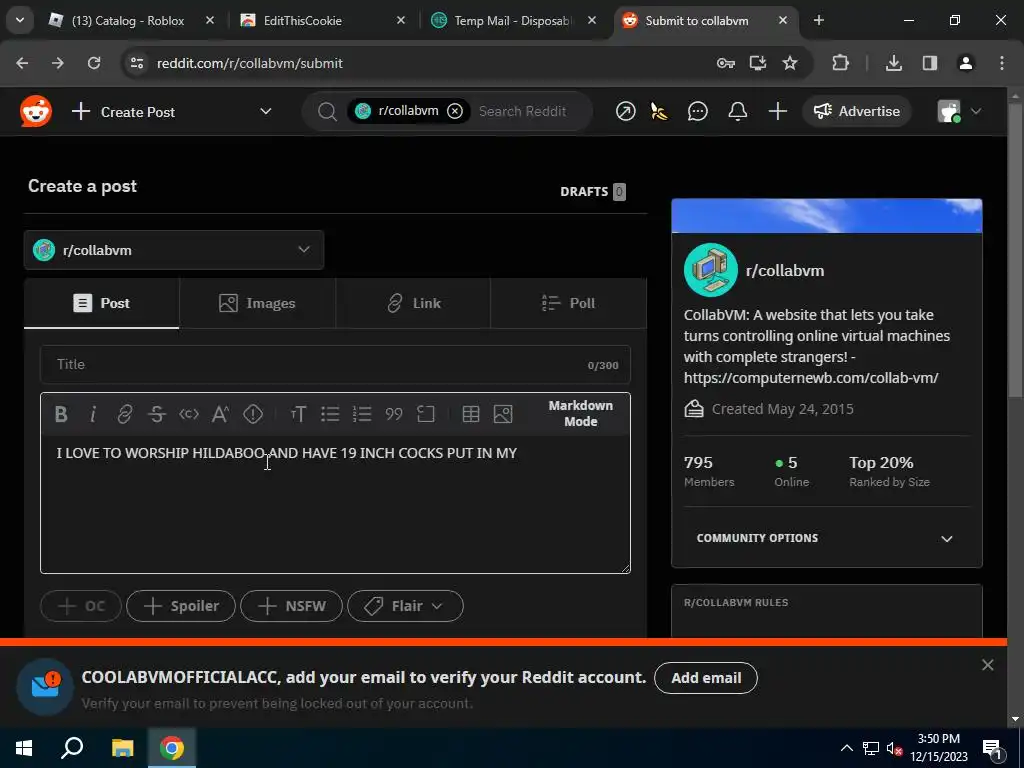This screenshot has height=768, width=1024.
Task: Open Reddit Coins icon
Action: pyautogui.click(x=660, y=111)
